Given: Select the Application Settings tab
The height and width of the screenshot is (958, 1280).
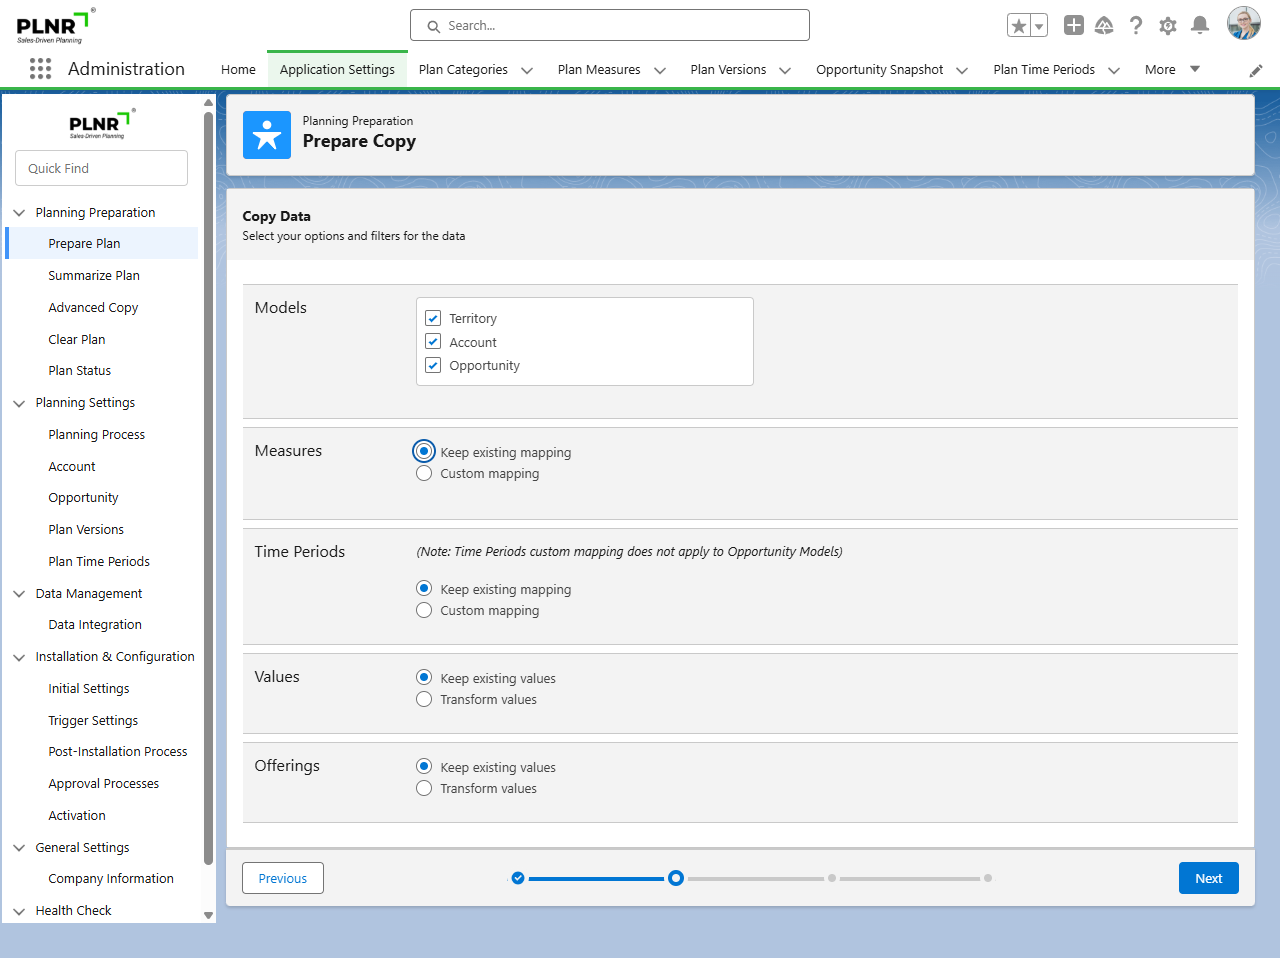Looking at the screenshot, I should point(337,69).
